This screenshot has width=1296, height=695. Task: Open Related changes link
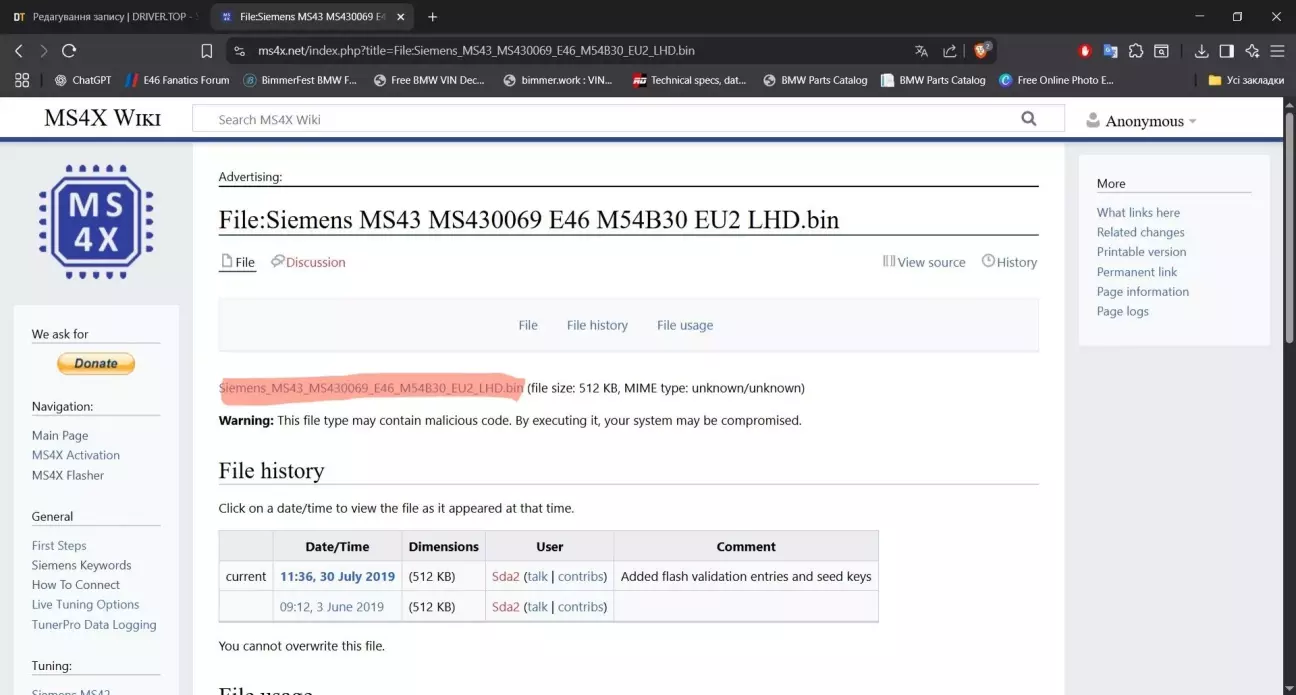click(x=1141, y=232)
